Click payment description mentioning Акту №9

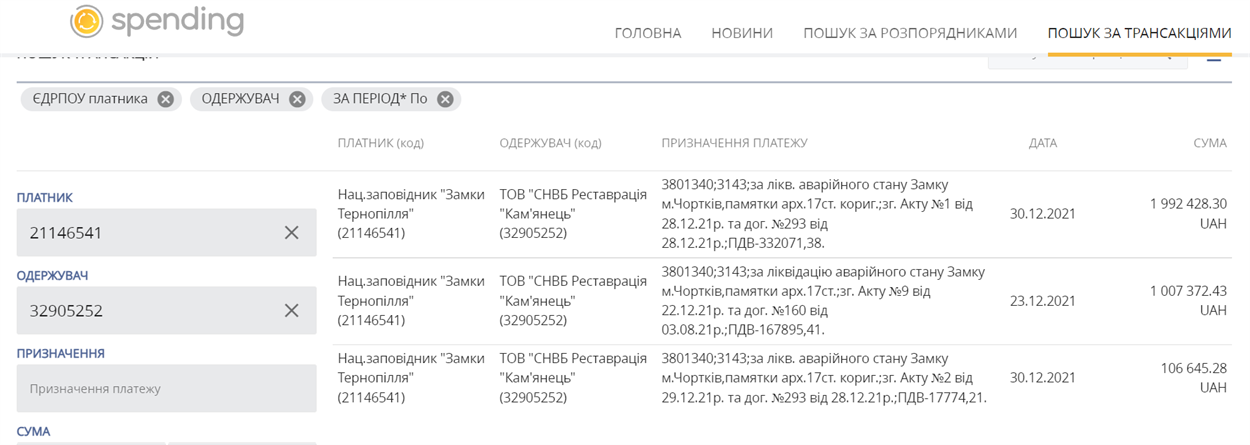[823, 300]
